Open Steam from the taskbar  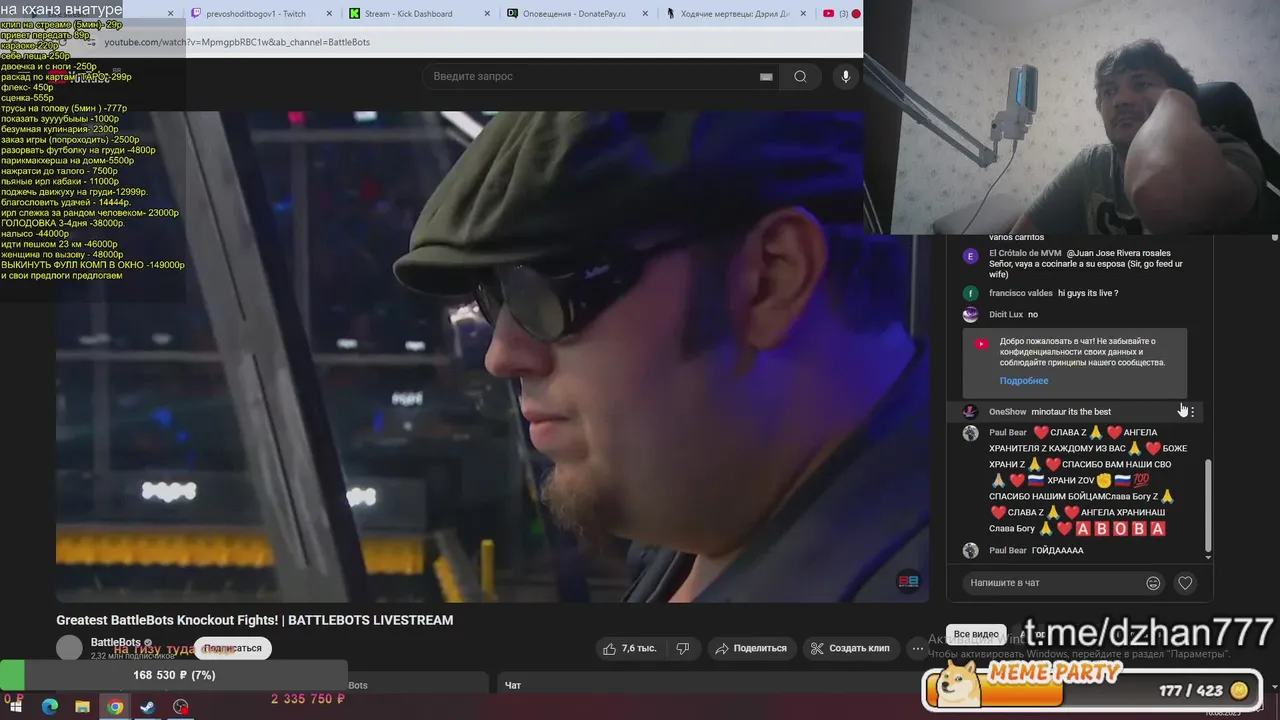(x=147, y=707)
